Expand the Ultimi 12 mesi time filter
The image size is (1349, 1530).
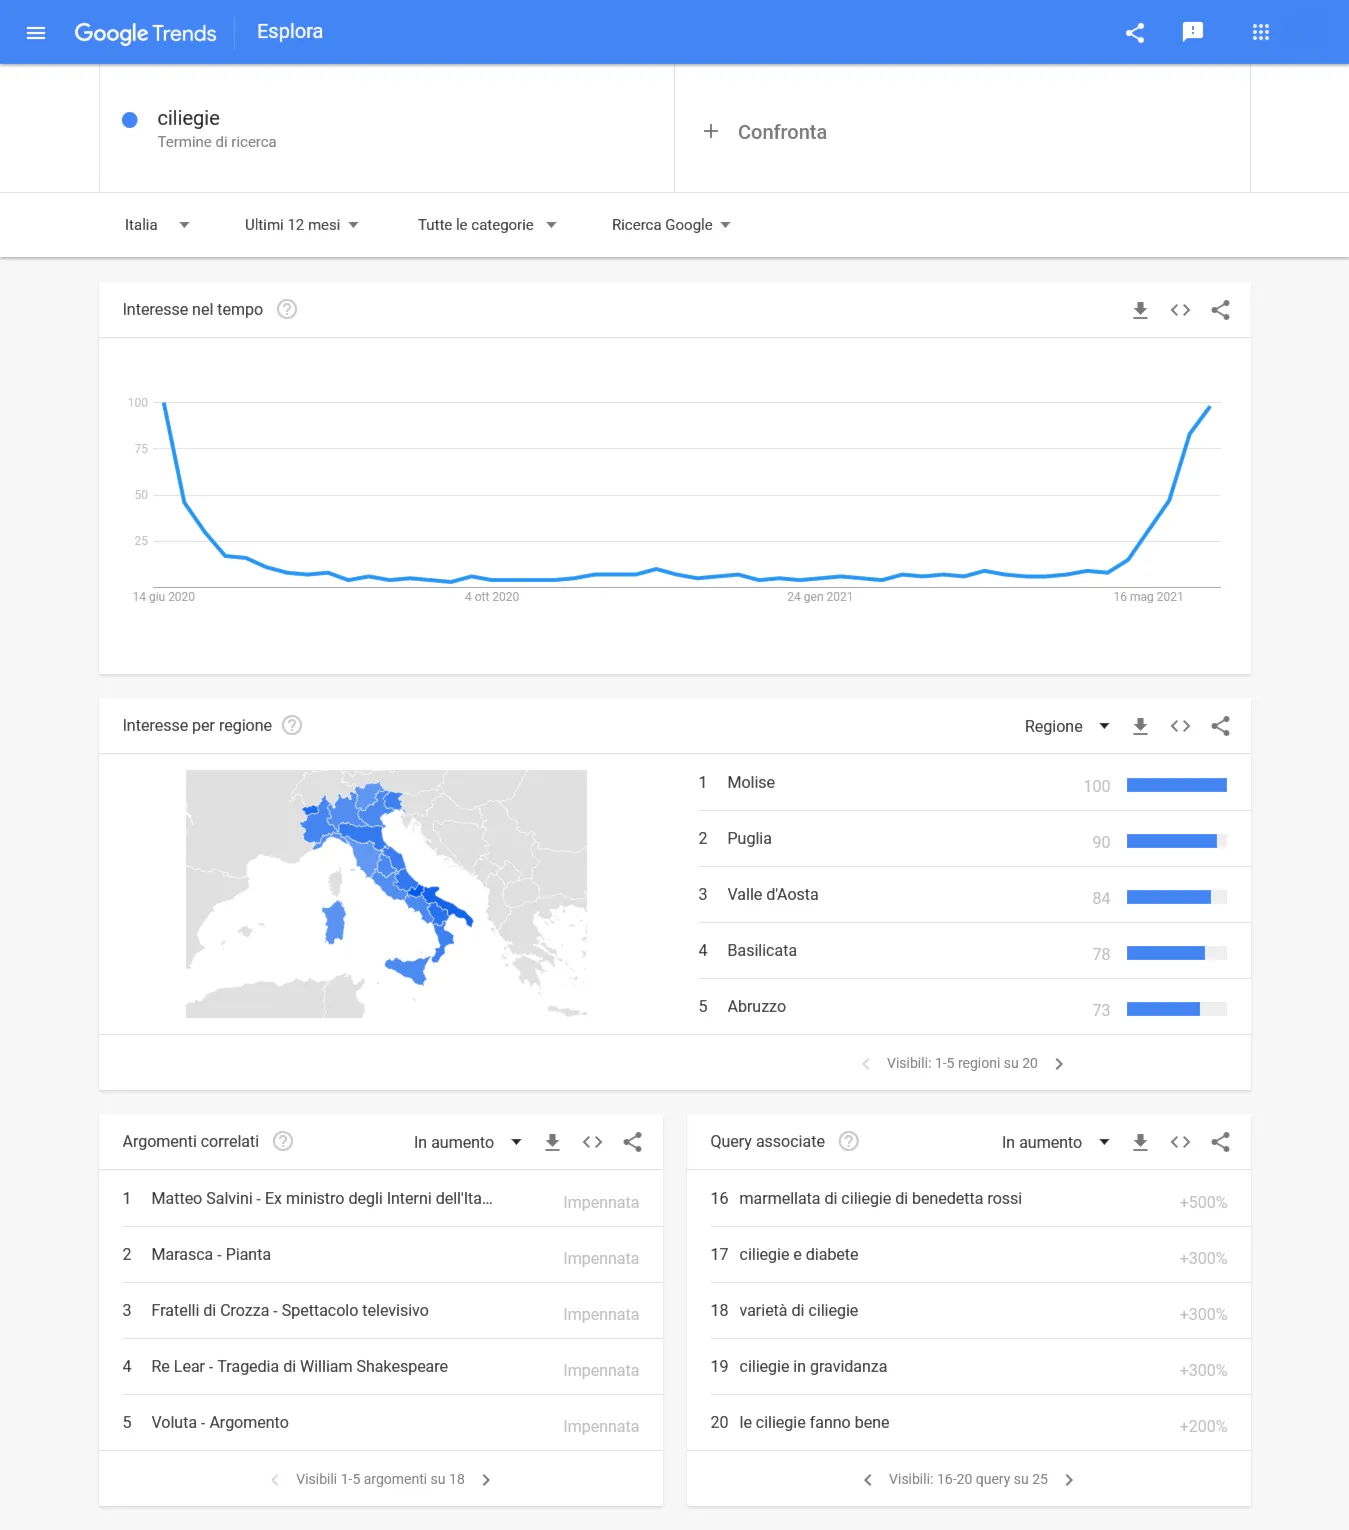301,225
